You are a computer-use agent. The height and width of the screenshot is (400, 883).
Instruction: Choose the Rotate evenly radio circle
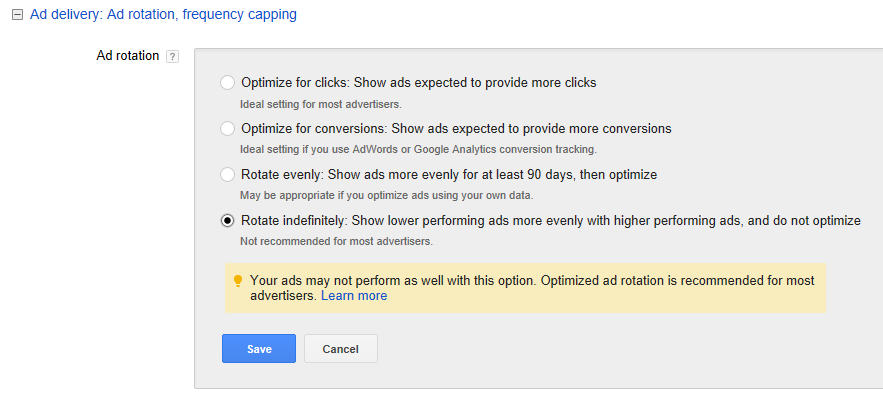[227, 175]
